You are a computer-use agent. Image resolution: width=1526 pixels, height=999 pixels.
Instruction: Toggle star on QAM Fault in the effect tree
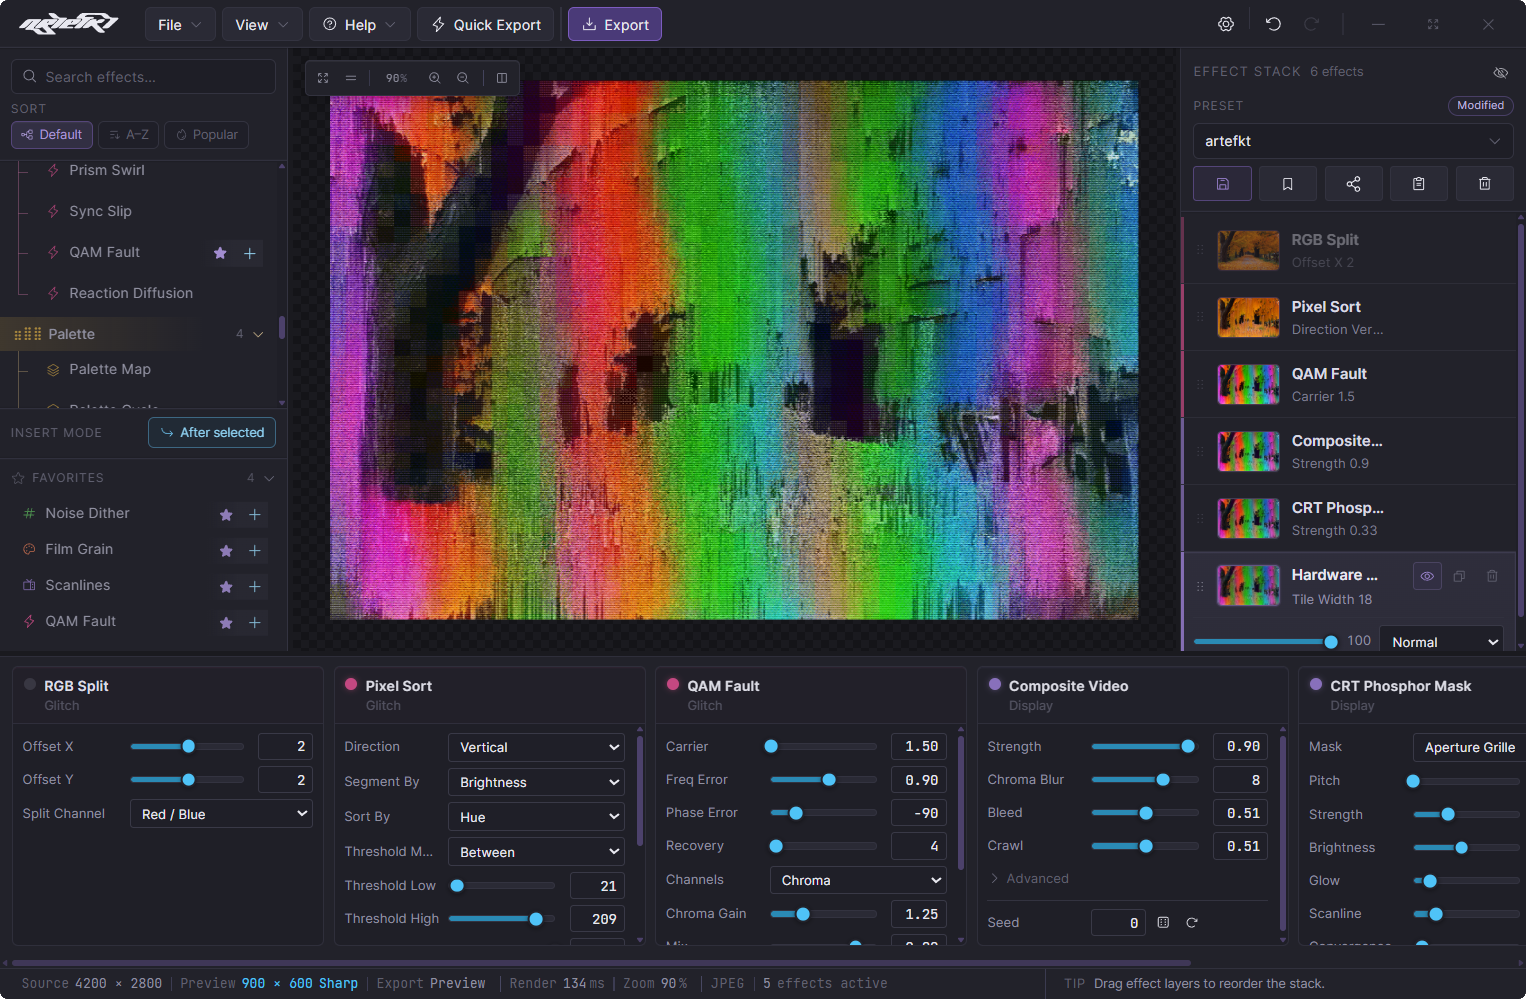point(220,253)
